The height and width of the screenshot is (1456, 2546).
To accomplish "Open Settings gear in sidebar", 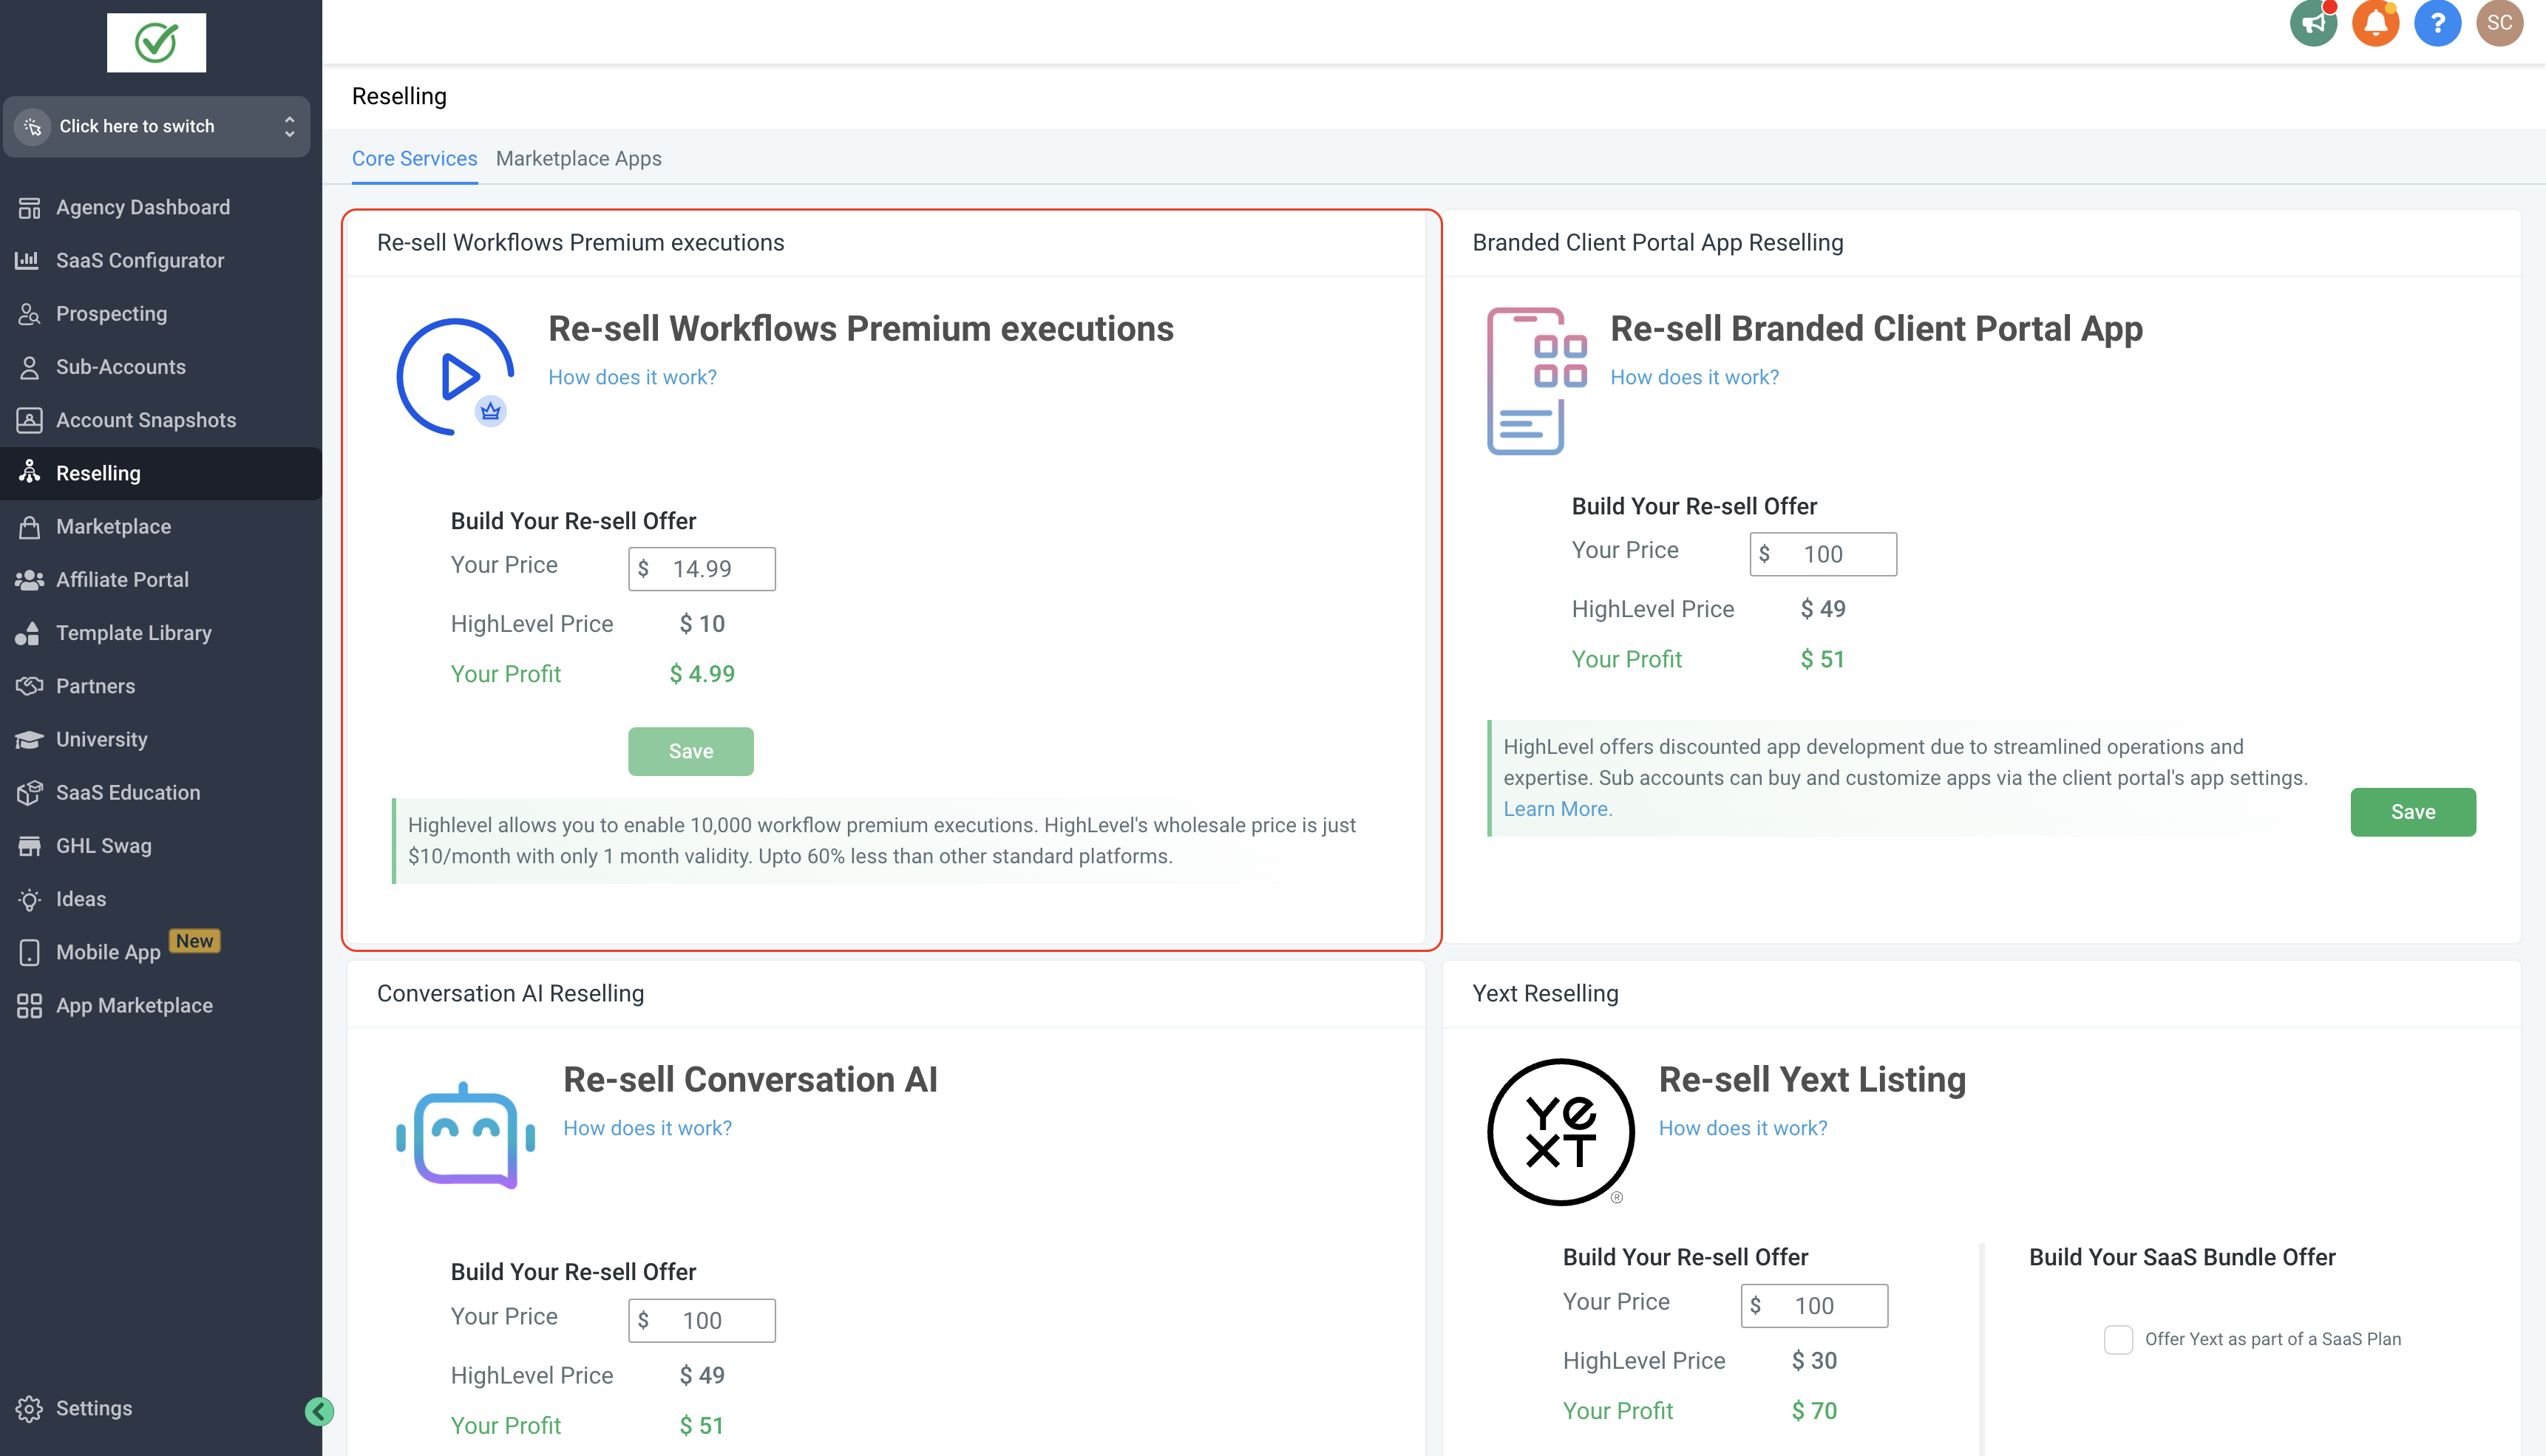I will [93, 1408].
